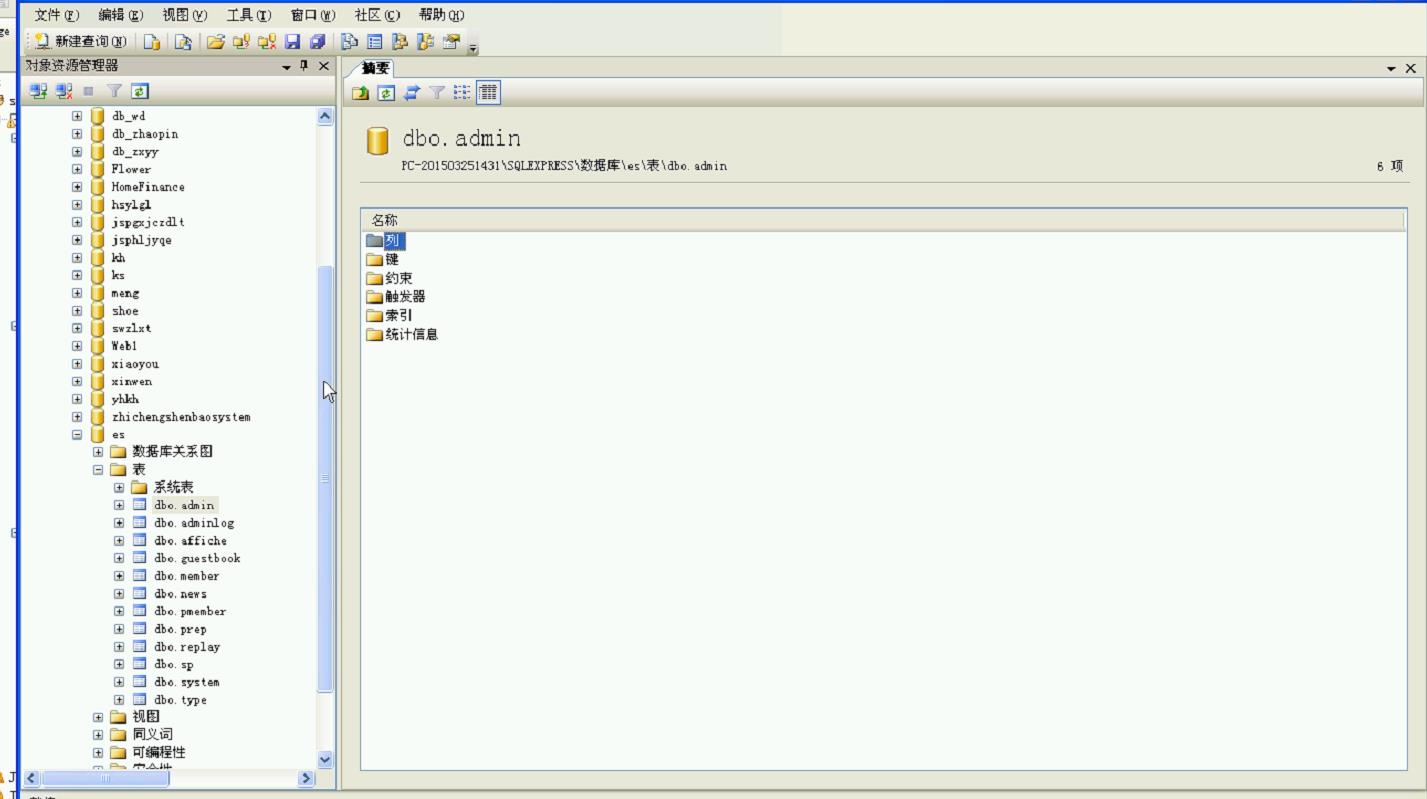Close the 对象资源管理器 panel

(323, 66)
